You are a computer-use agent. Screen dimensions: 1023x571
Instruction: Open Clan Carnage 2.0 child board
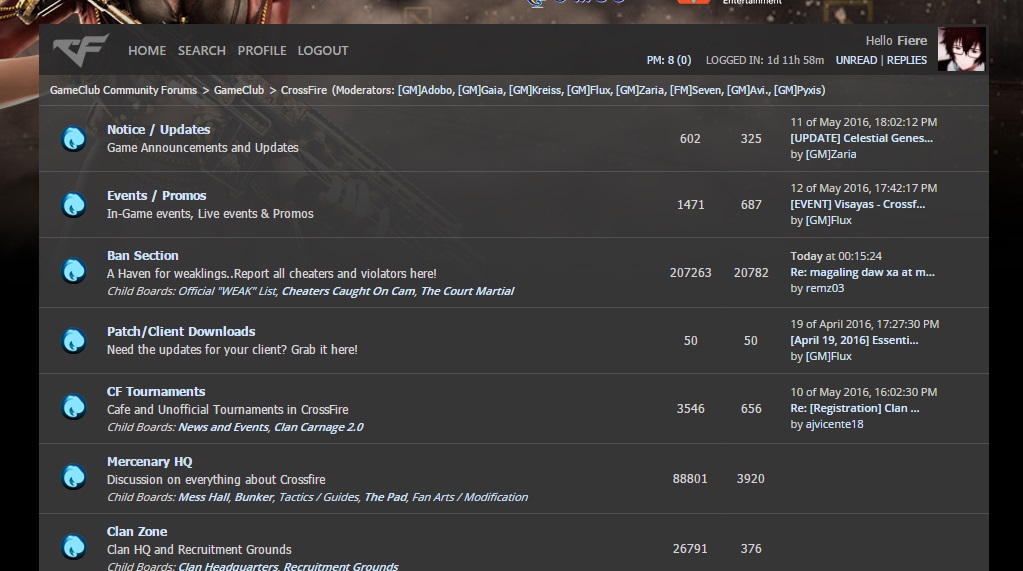pos(319,427)
